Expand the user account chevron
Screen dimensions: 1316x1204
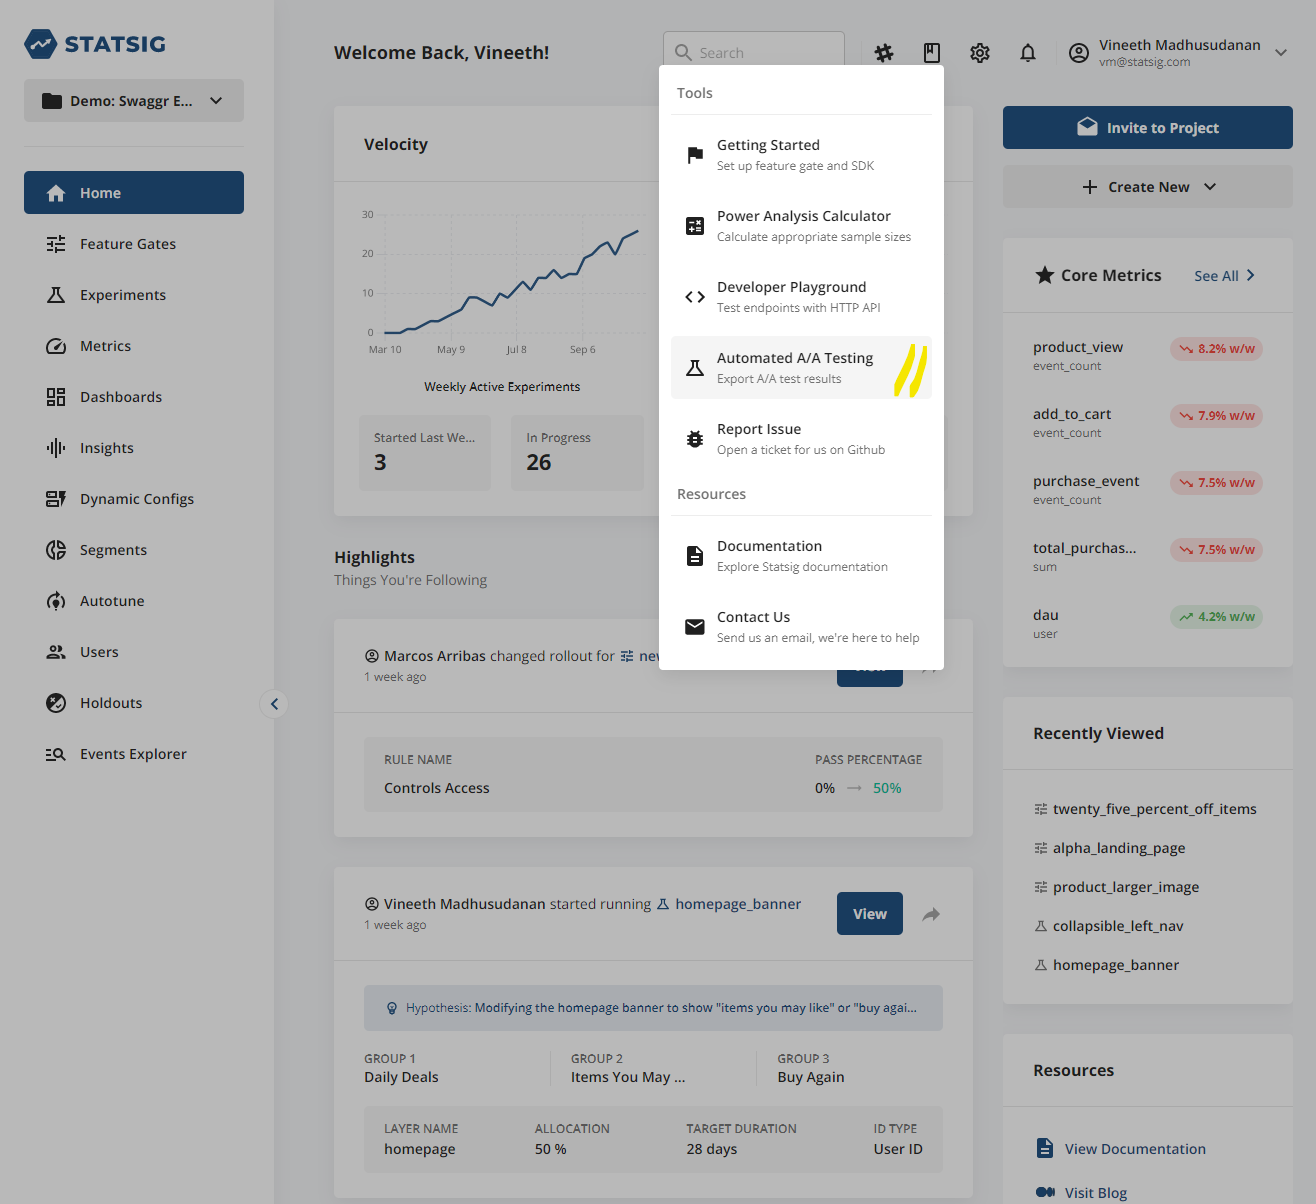[1281, 53]
